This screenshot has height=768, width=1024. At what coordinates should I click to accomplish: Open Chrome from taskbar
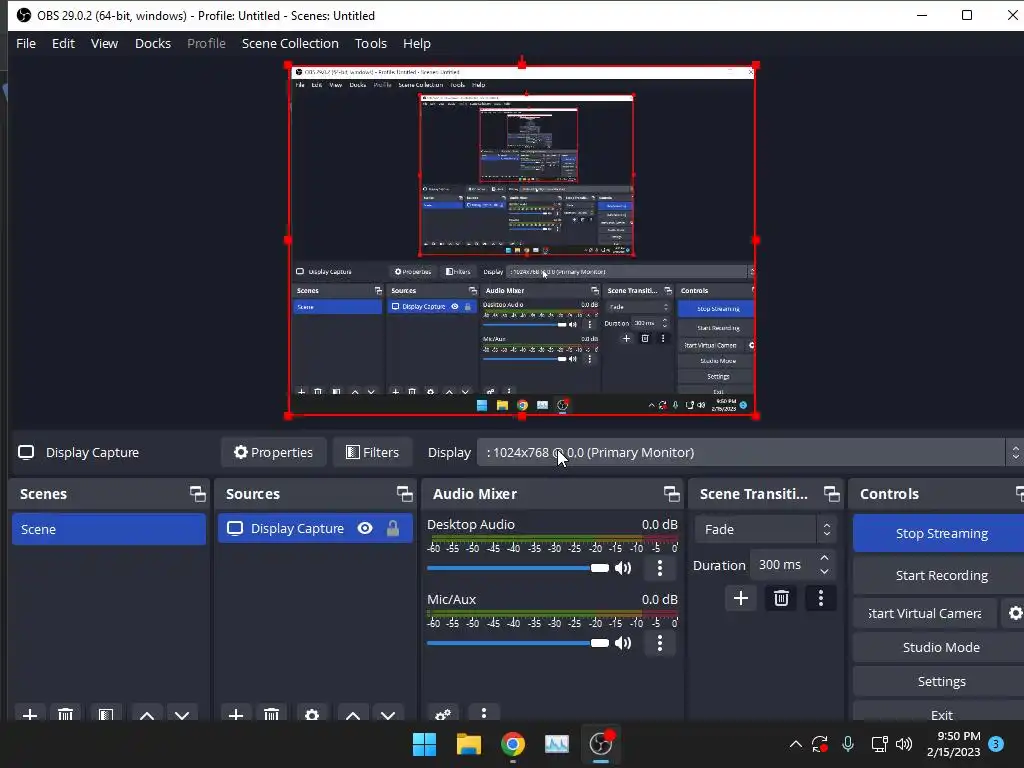coord(513,744)
